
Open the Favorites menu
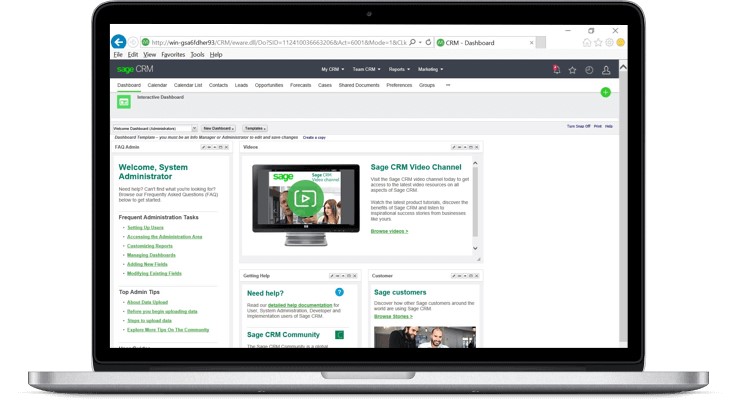173,55
